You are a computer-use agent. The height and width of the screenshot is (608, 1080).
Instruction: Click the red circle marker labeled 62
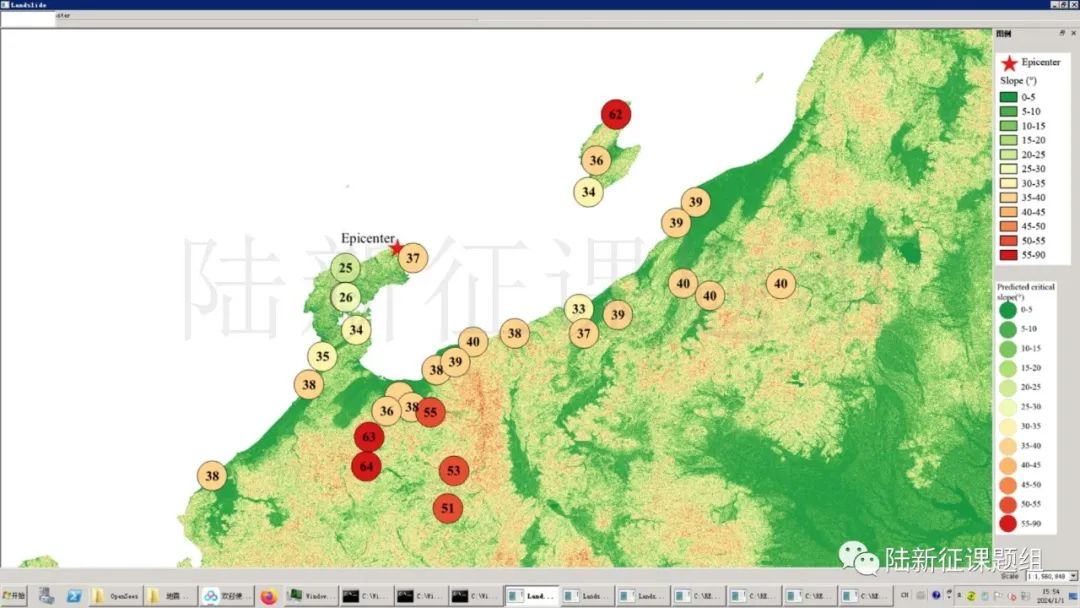coord(615,114)
